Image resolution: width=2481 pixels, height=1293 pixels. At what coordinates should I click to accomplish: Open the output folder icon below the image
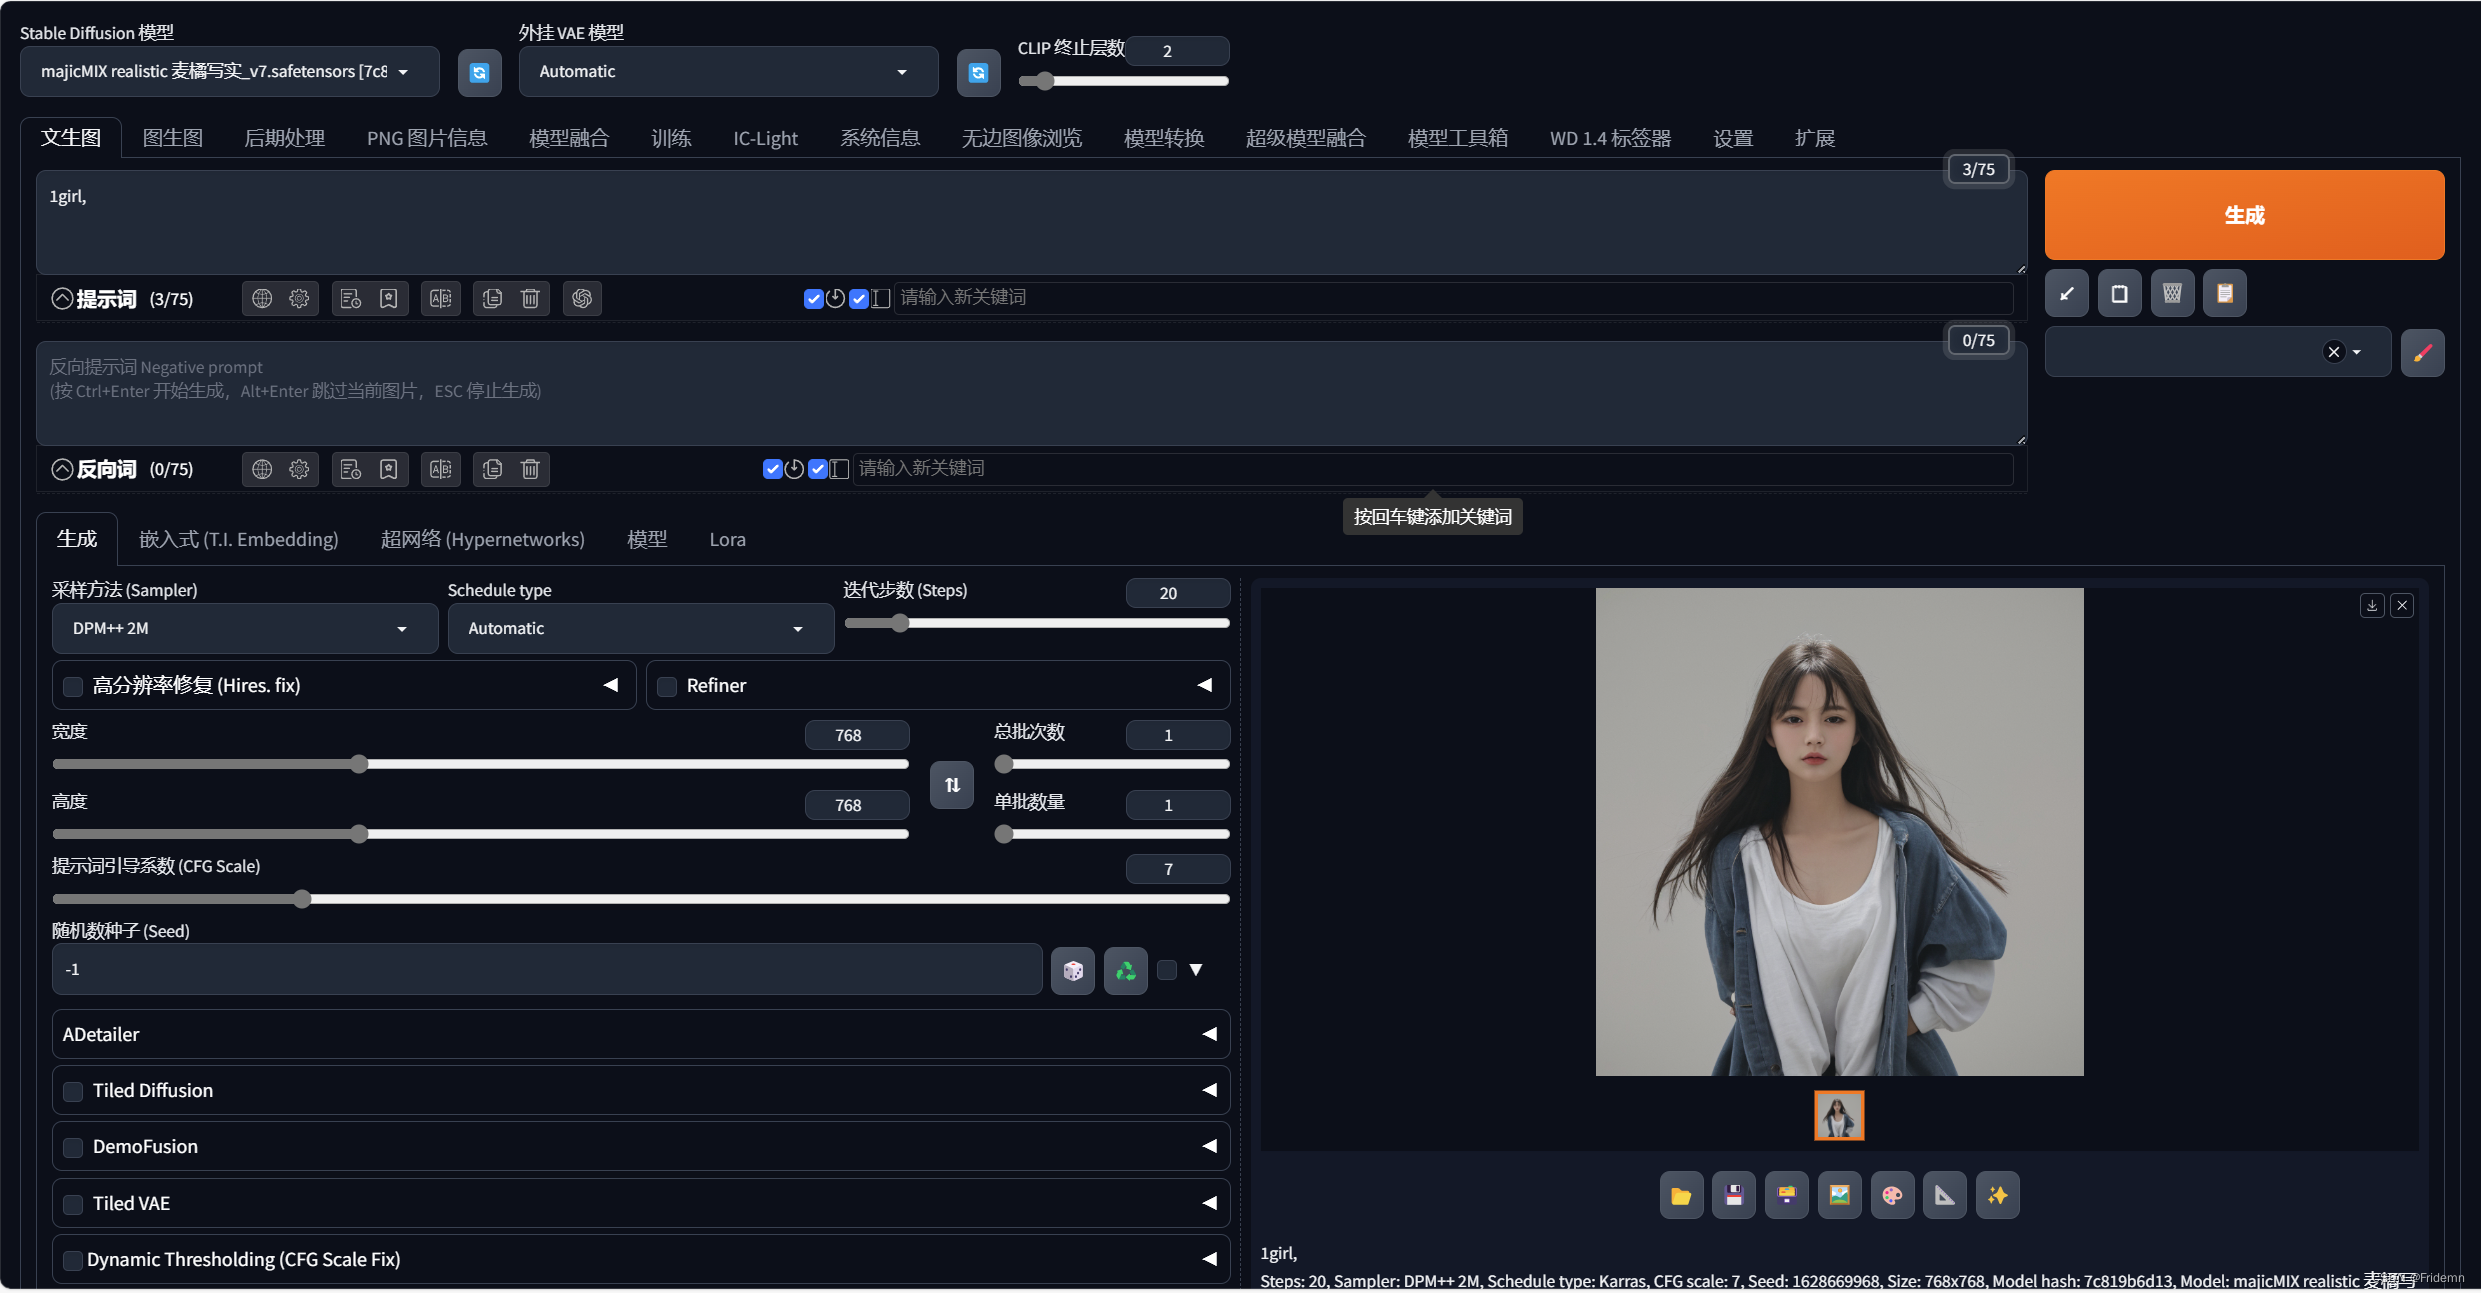pos(1681,1195)
